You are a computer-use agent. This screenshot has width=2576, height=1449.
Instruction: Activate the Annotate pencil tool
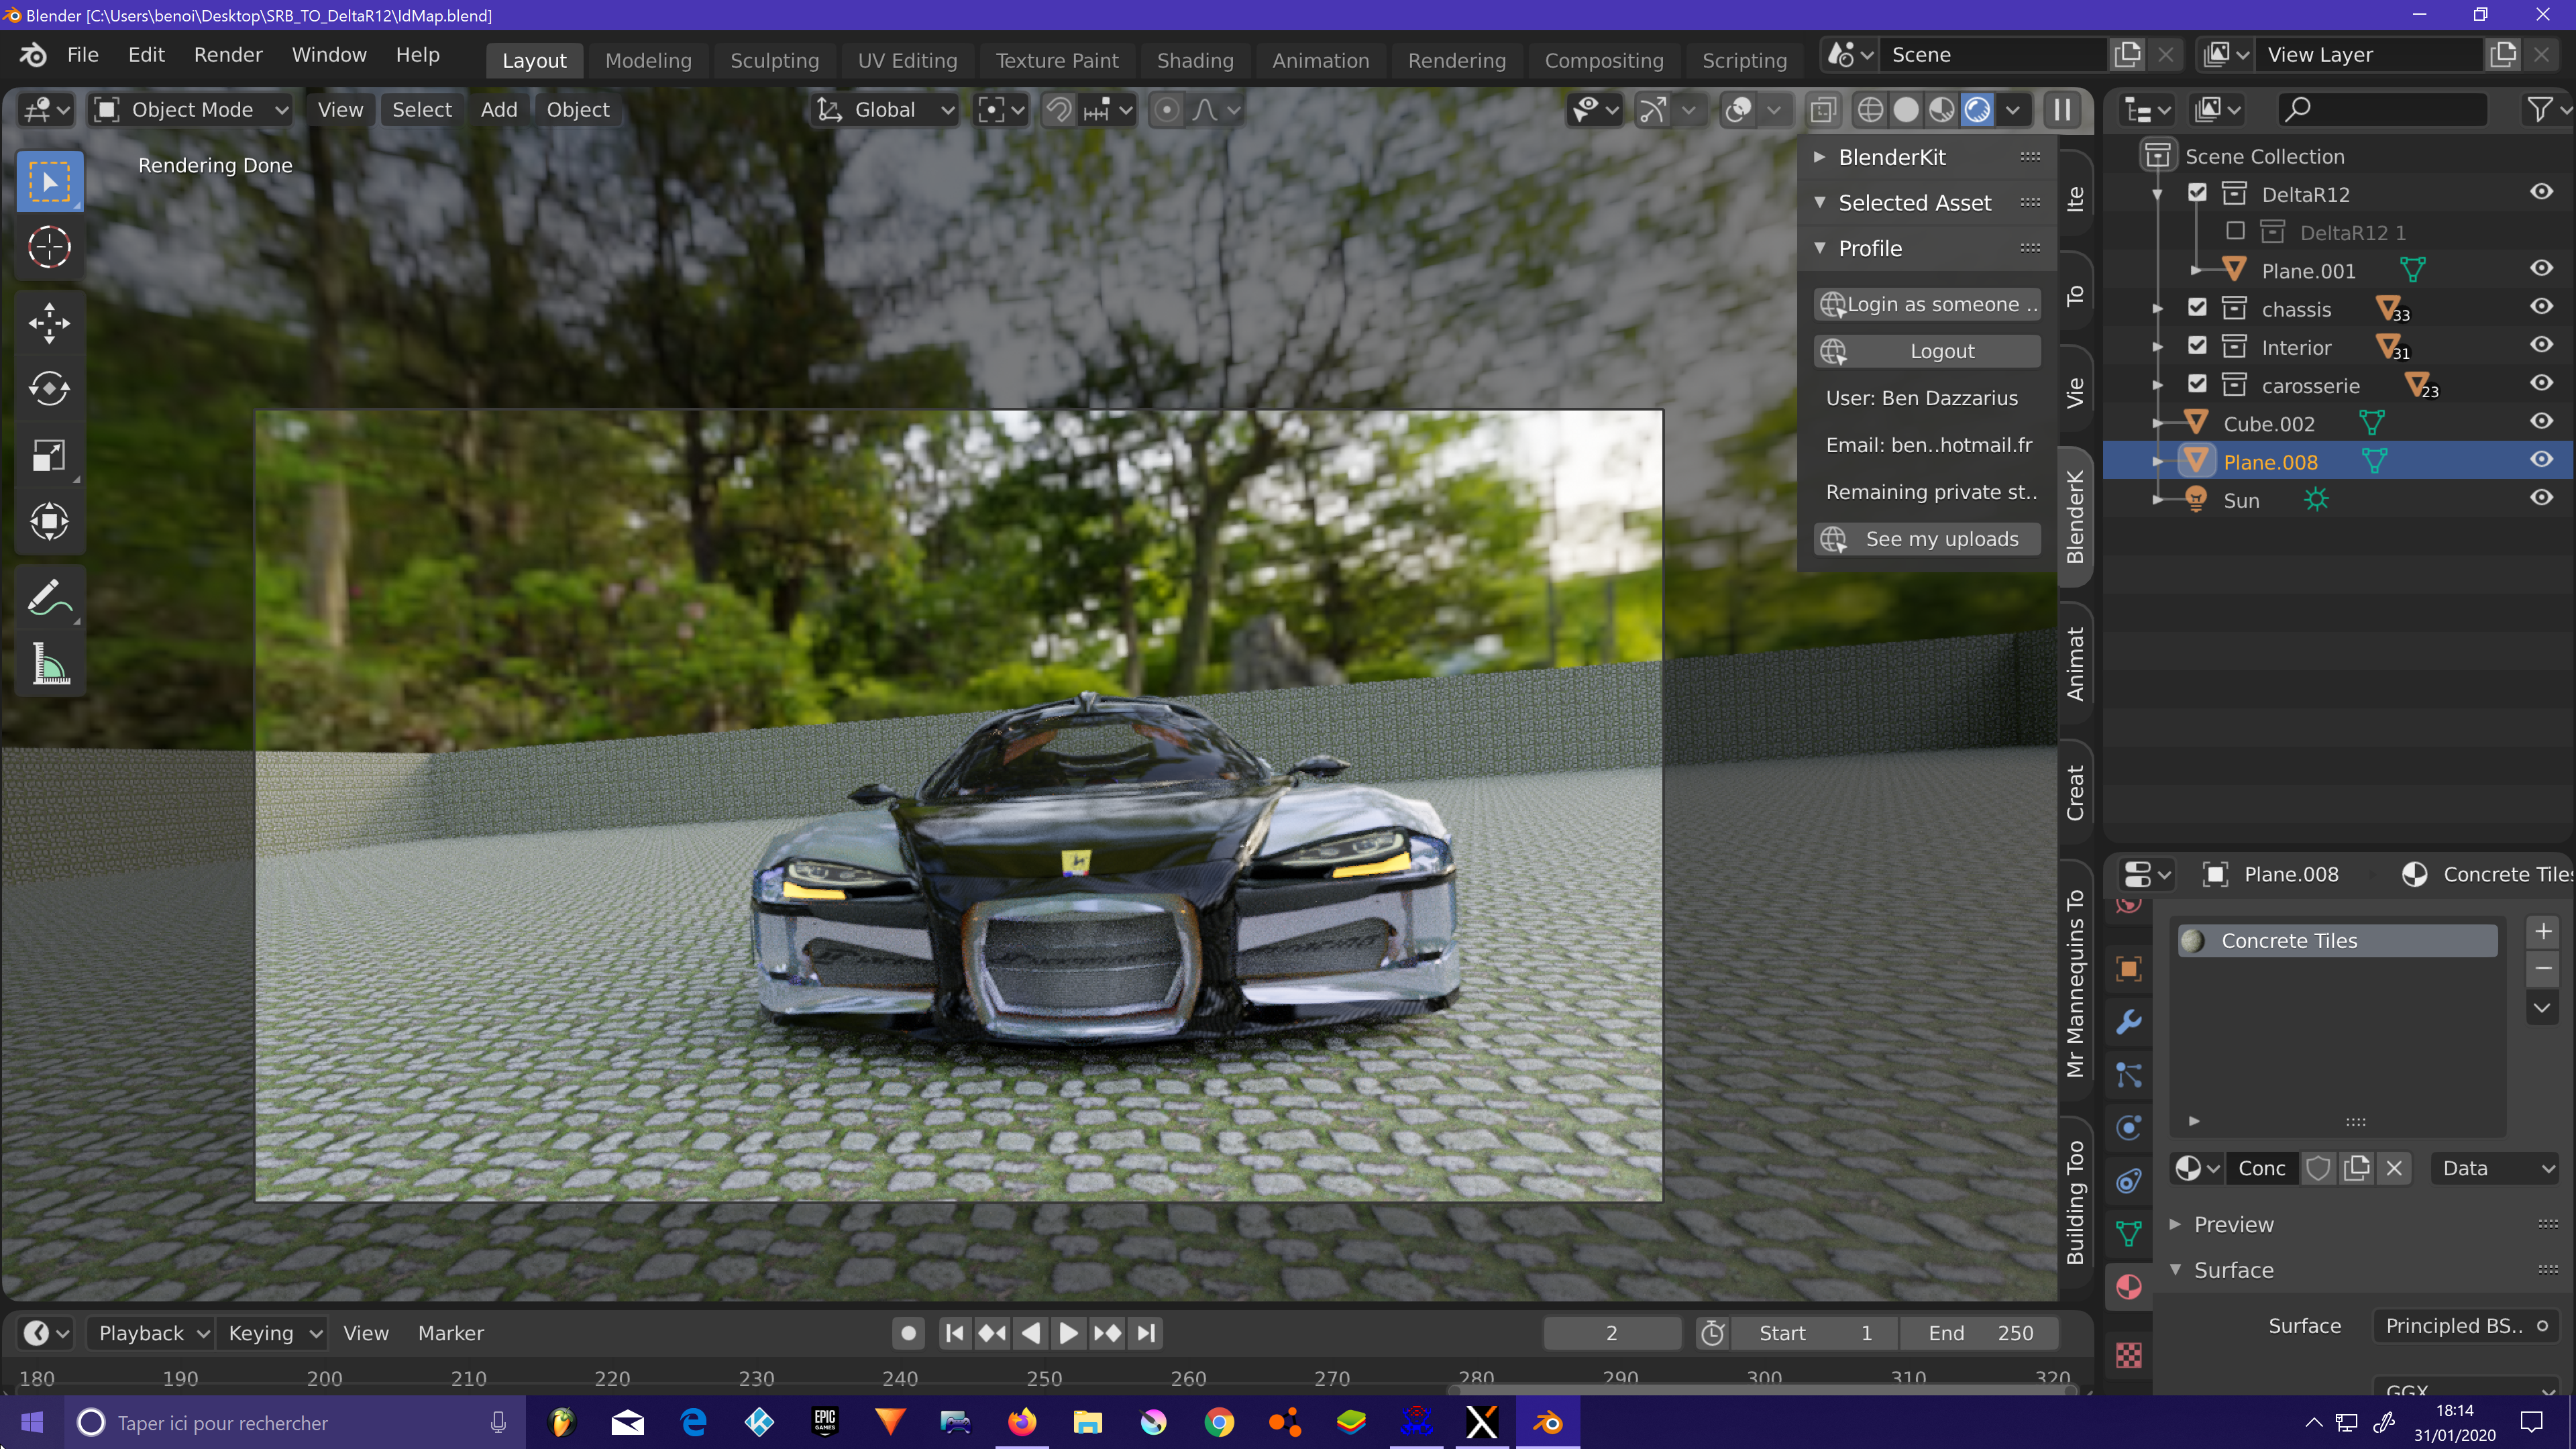pos(49,598)
